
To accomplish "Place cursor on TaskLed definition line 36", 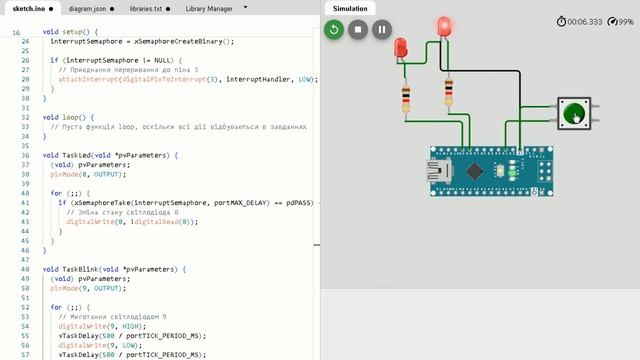I will click(x=110, y=155).
